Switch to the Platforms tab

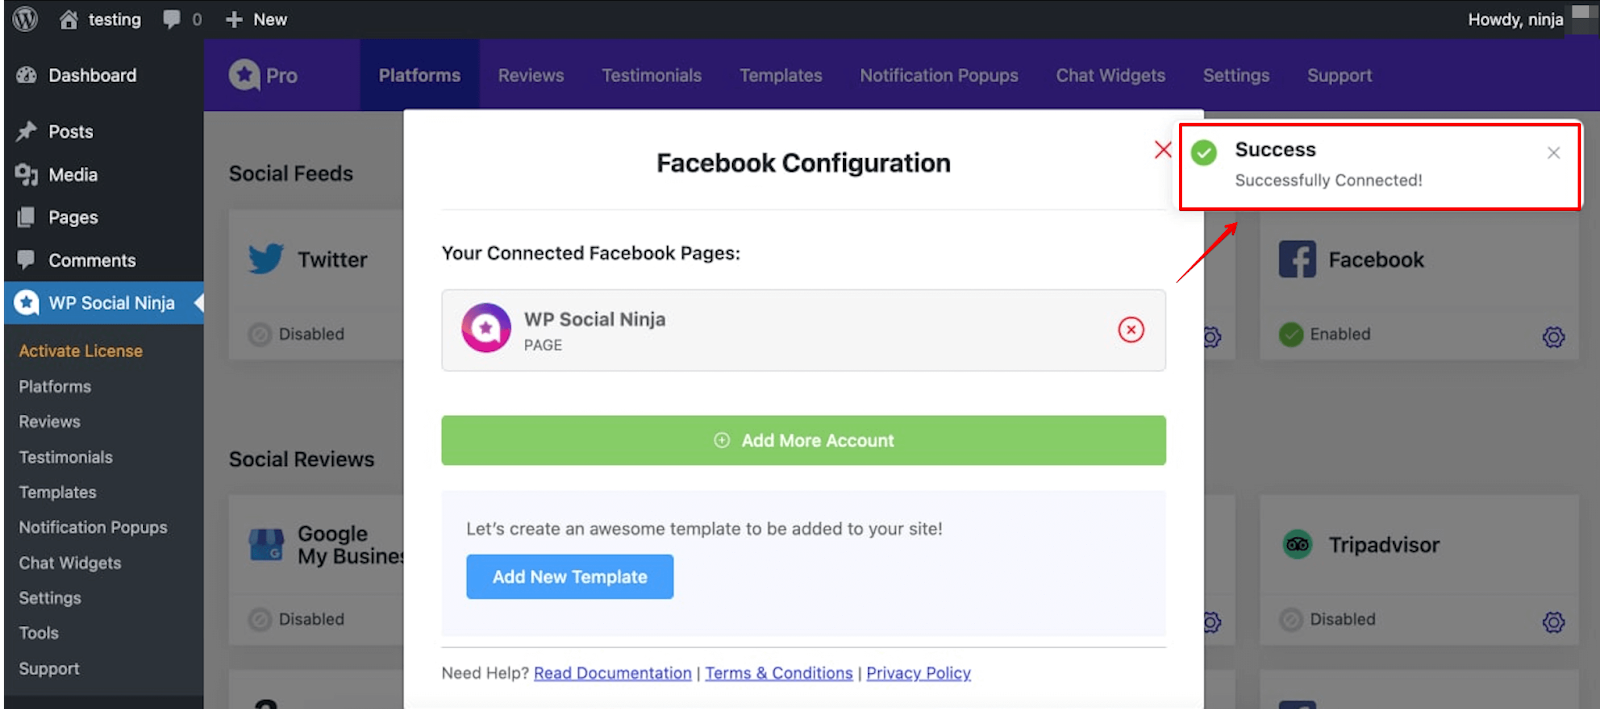pos(419,75)
